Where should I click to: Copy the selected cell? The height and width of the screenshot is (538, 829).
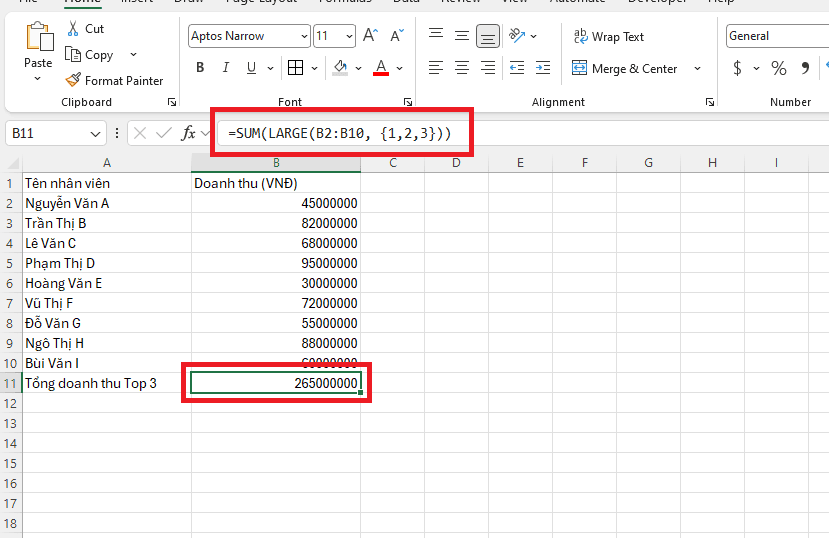coord(89,54)
